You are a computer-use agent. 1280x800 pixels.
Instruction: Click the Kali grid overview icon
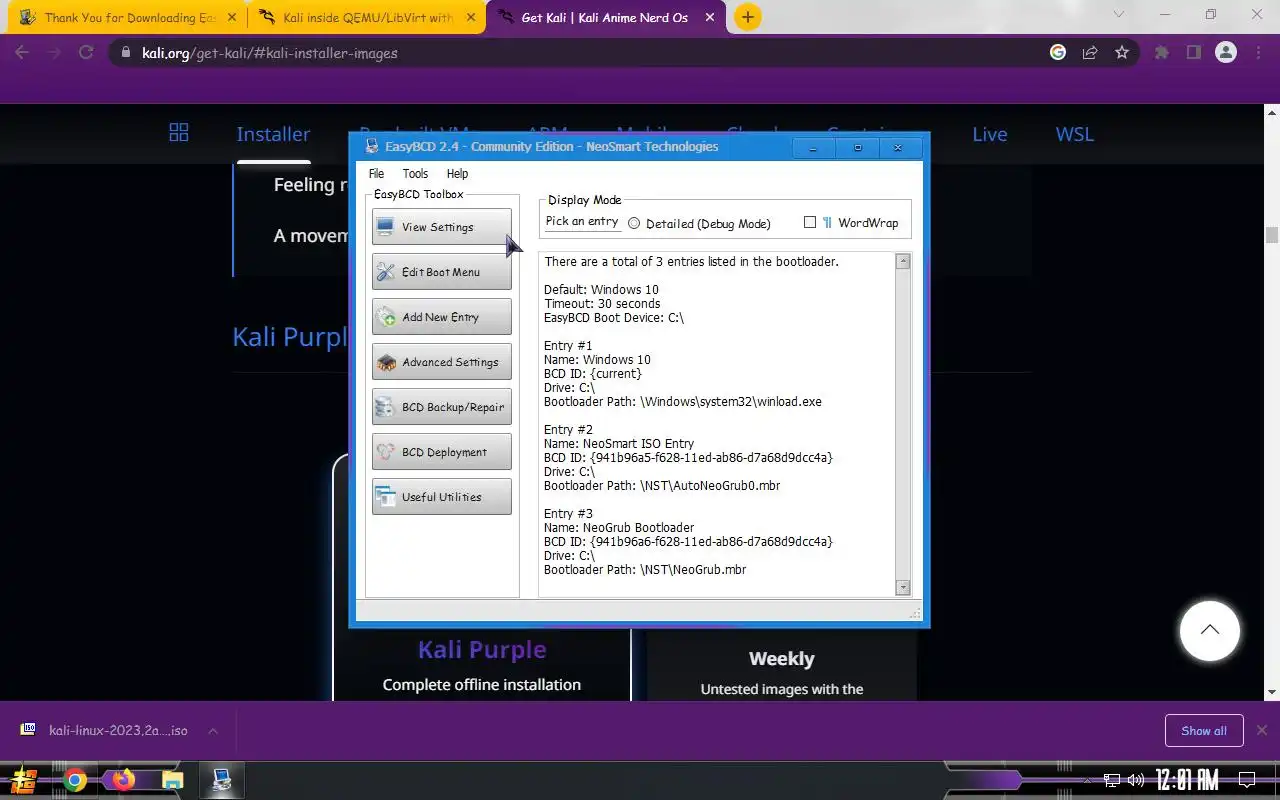click(179, 133)
